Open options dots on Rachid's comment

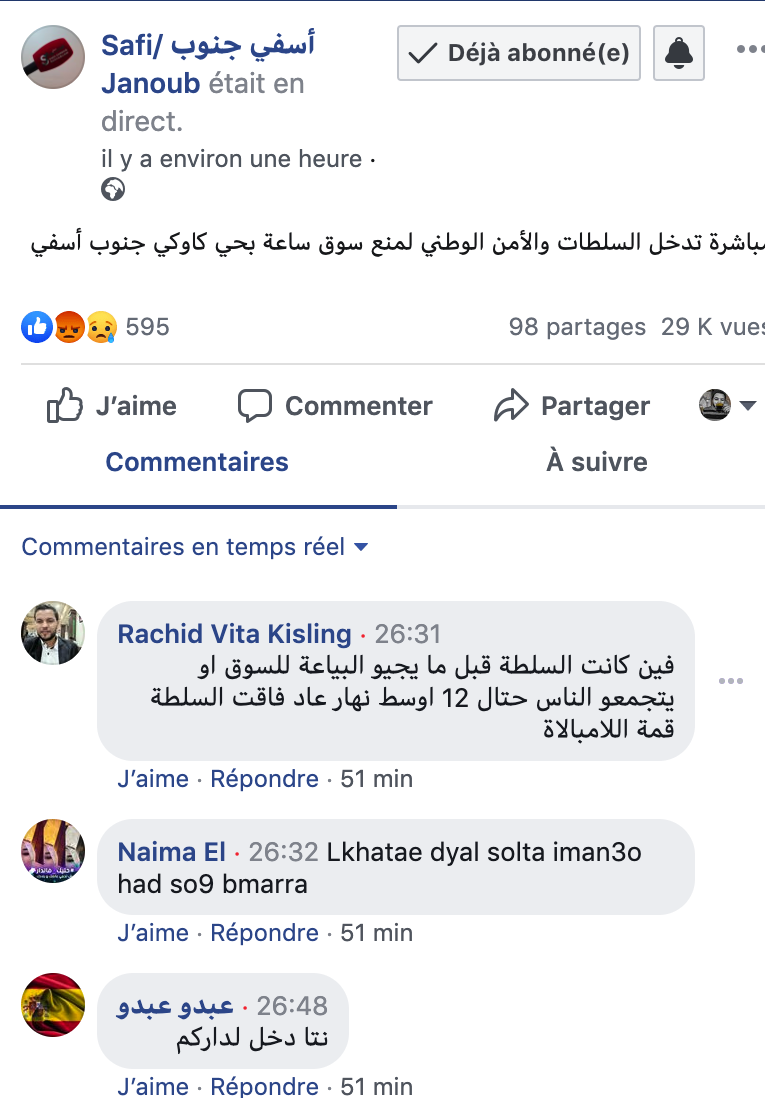tap(730, 682)
